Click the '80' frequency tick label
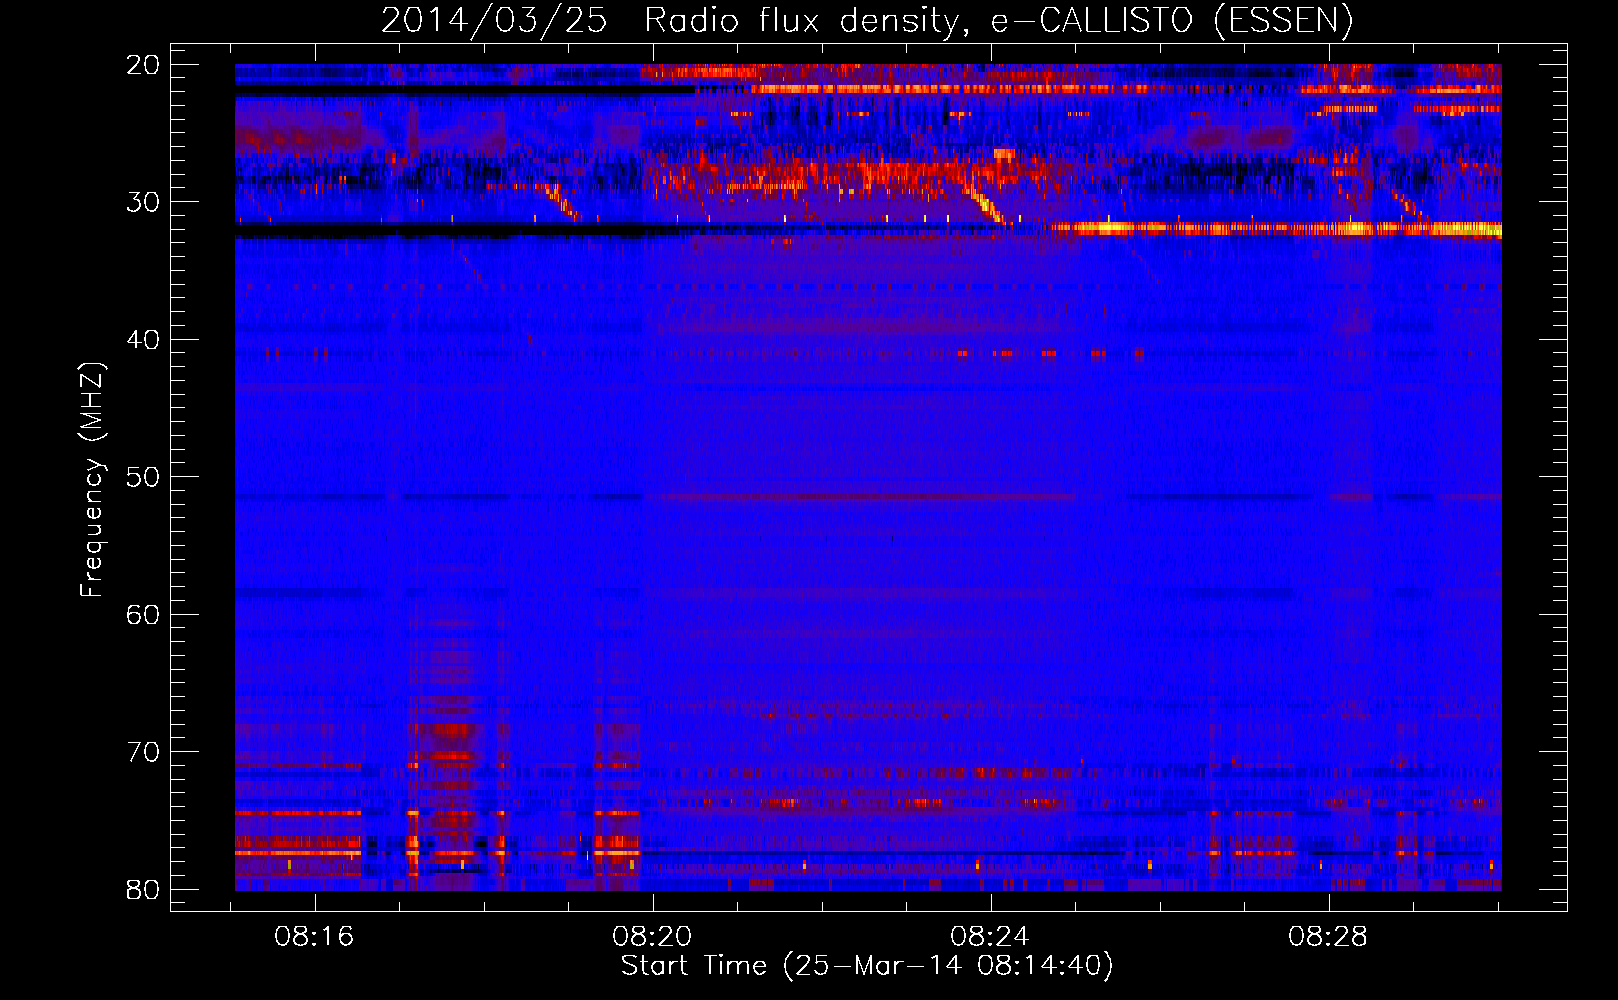Image resolution: width=1618 pixels, height=1000 pixels. [x=143, y=889]
